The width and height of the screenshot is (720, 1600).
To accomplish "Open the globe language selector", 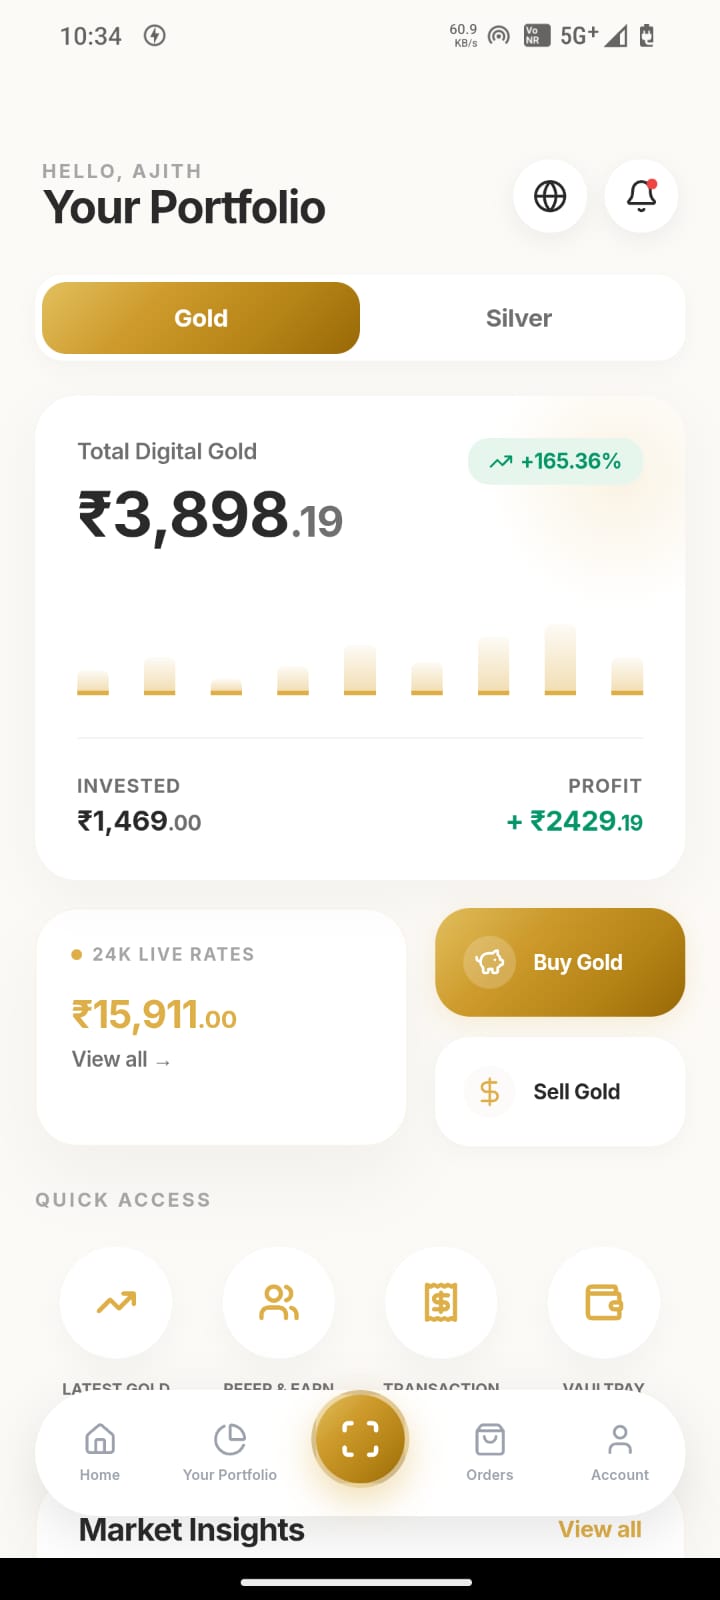I will click(x=550, y=196).
